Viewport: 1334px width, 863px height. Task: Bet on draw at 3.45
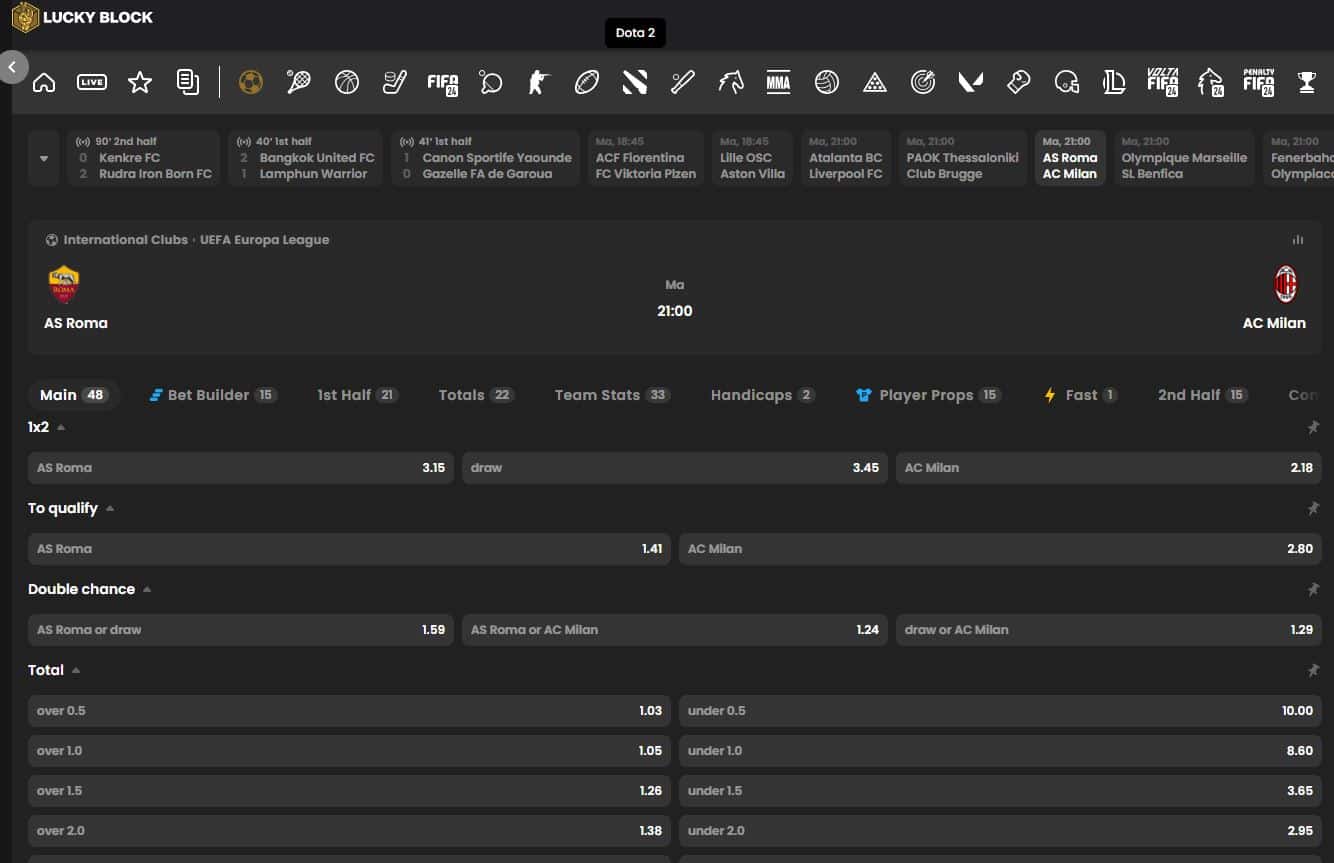pos(675,468)
